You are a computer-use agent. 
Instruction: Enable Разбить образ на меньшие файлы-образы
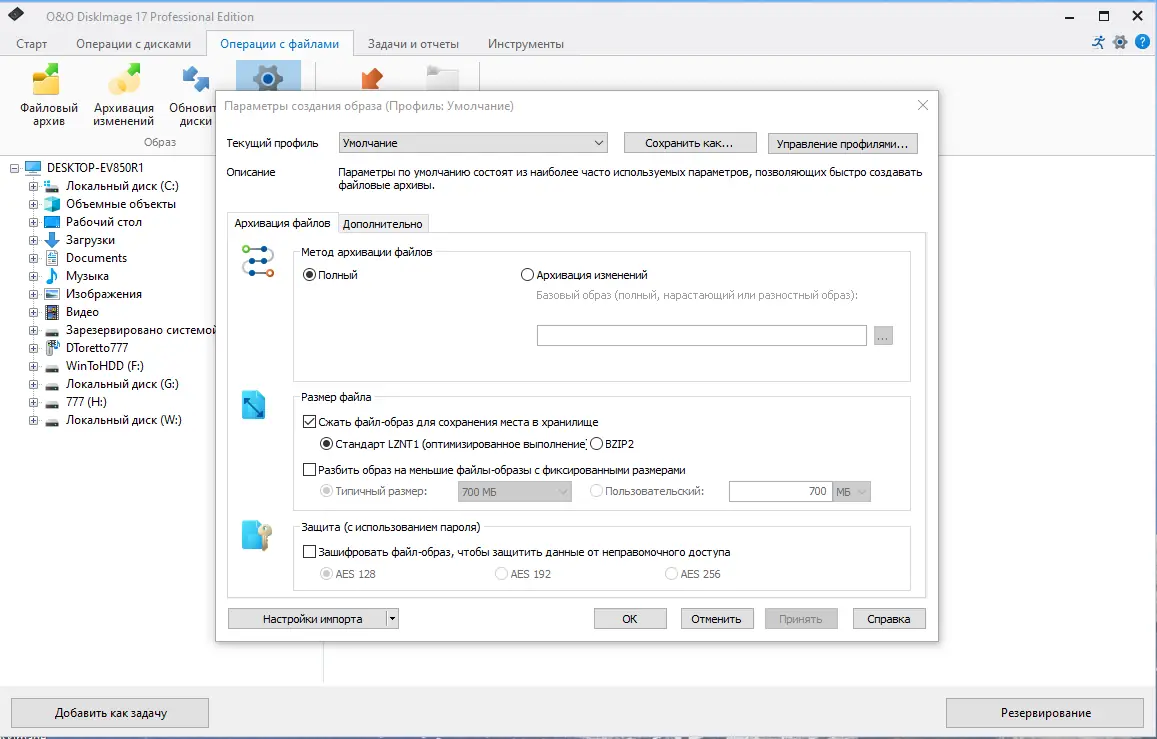tap(310, 468)
